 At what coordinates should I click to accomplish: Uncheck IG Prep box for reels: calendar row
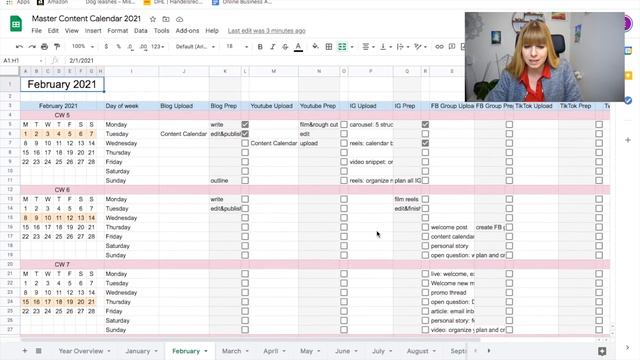point(425,143)
